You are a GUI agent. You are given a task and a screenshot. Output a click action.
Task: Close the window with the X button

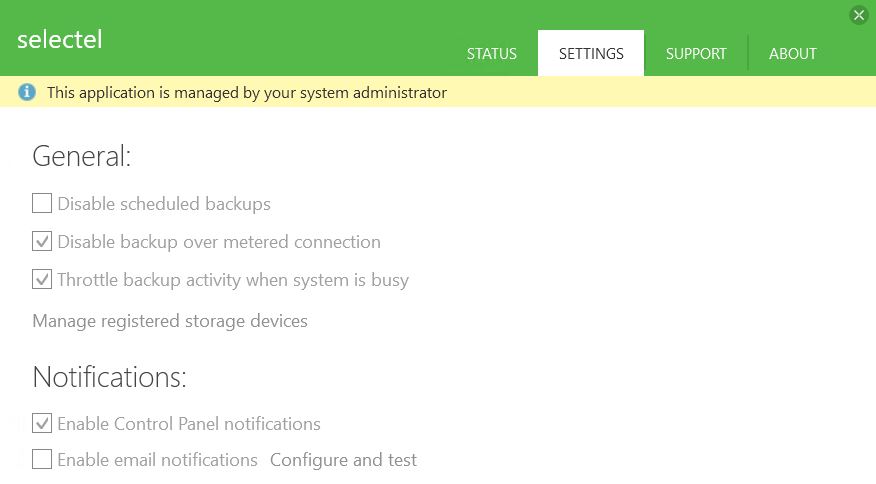click(x=859, y=16)
